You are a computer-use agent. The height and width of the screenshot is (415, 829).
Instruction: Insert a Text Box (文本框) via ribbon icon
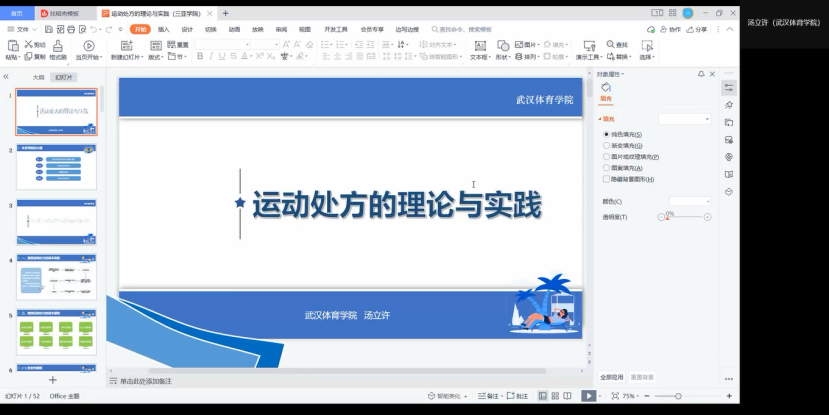click(480, 46)
